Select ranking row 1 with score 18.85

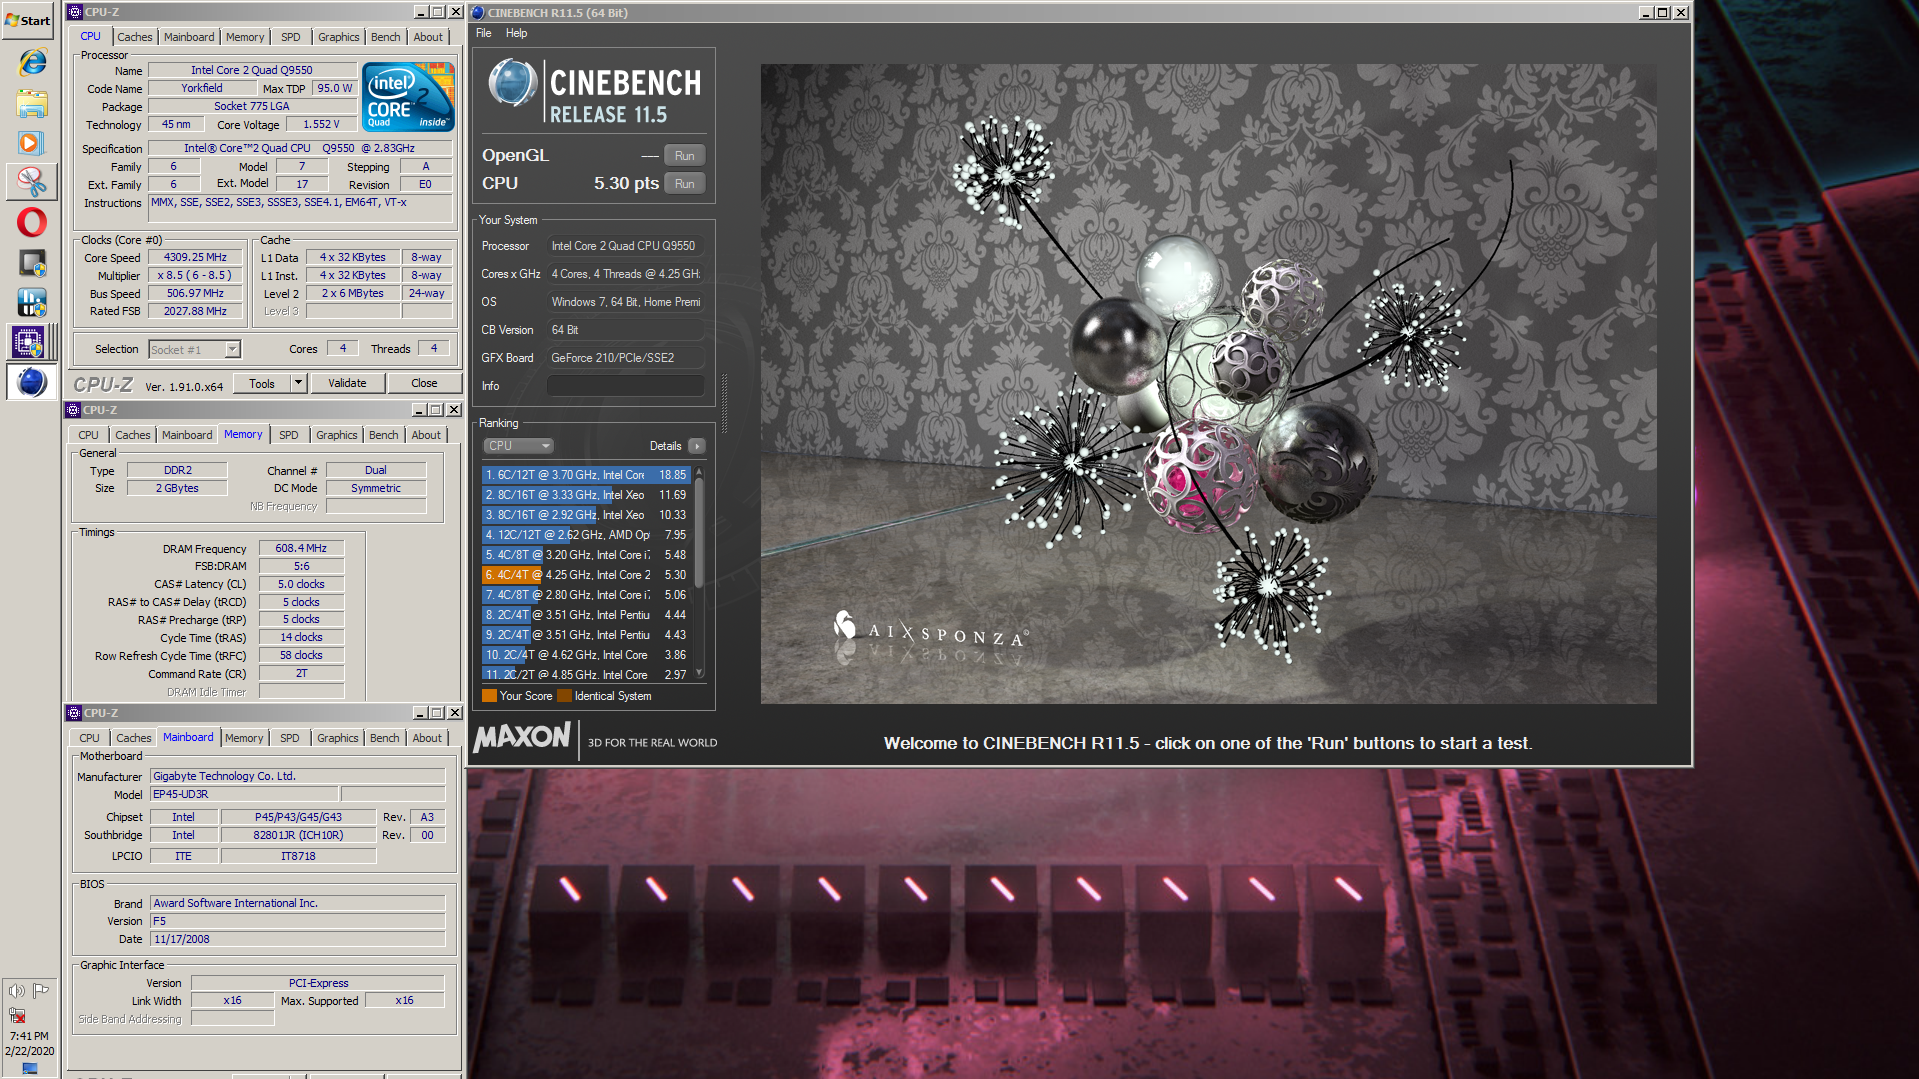[x=586, y=475]
